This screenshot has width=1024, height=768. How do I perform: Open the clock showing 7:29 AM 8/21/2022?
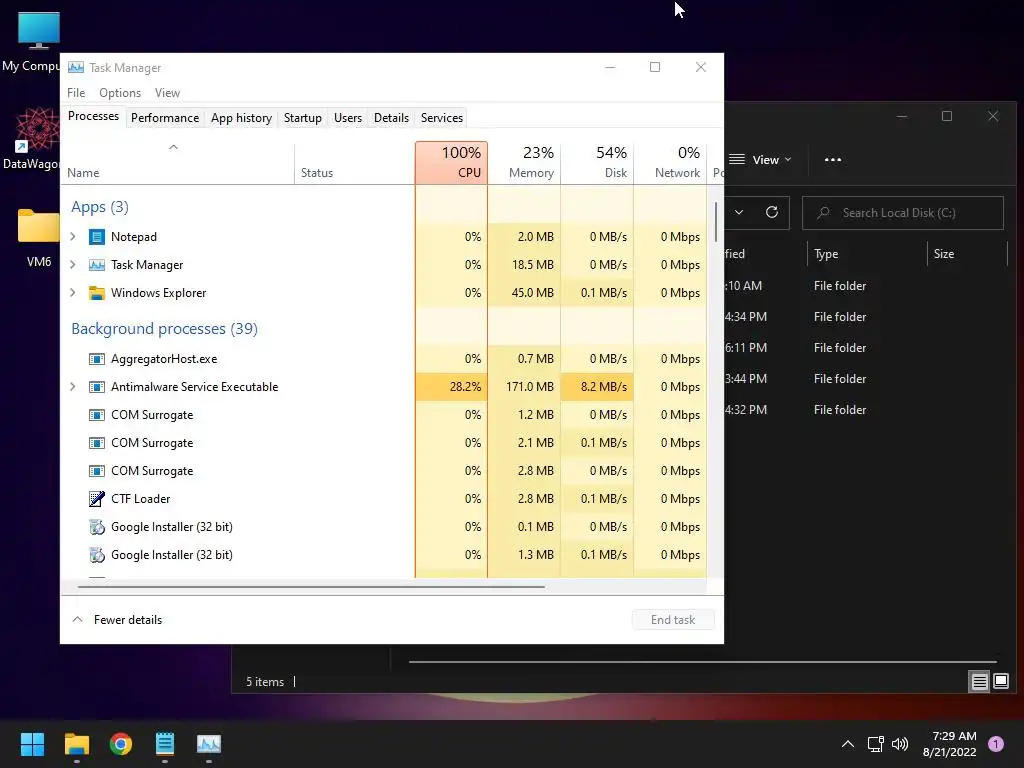click(950, 744)
